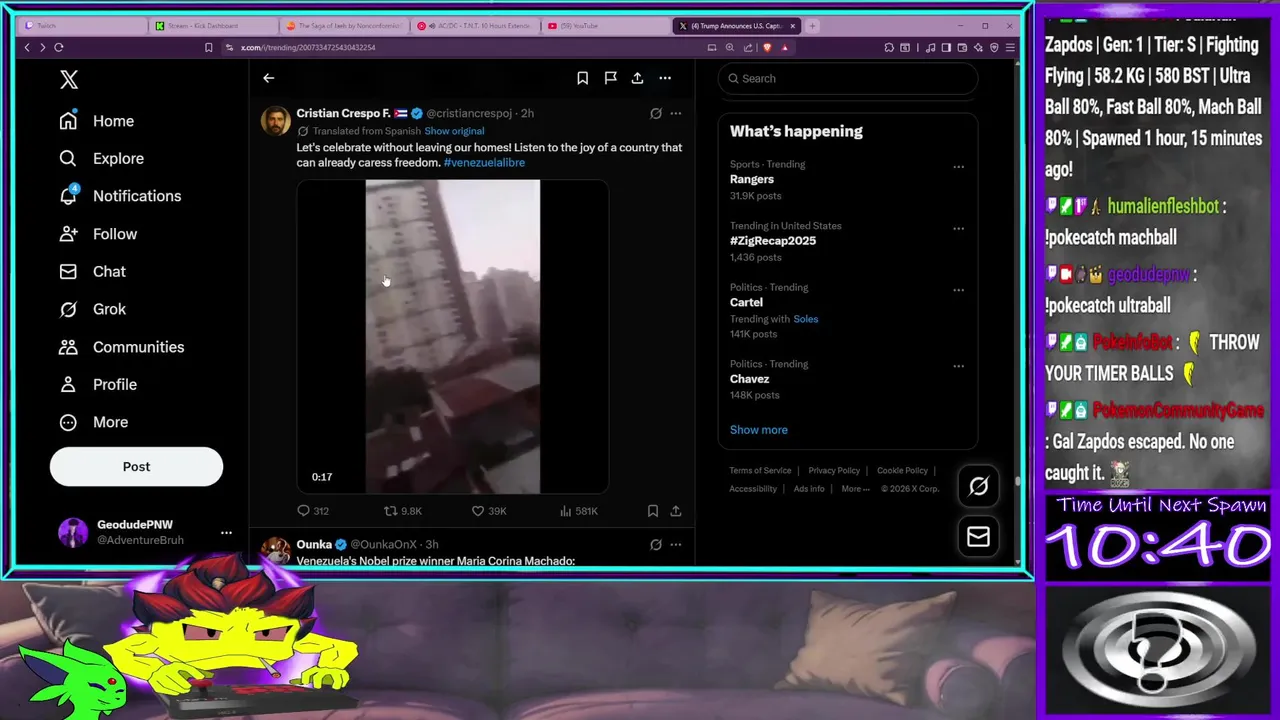This screenshot has width=1280, height=720.
Task: Click Show more under What's happening
Action: pyautogui.click(x=759, y=430)
